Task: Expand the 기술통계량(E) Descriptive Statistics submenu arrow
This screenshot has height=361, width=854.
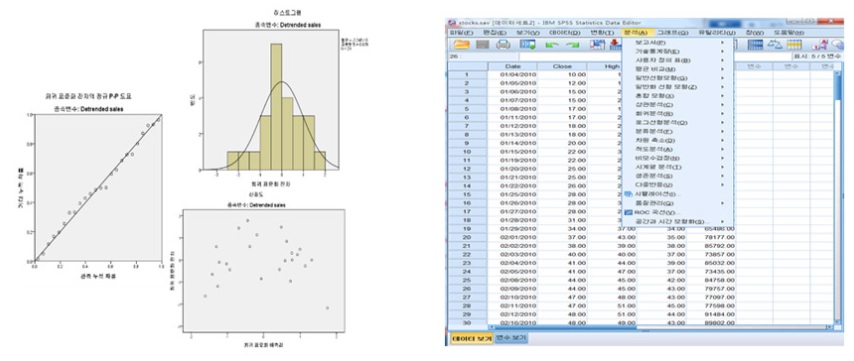Action: (x=722, y=51)
